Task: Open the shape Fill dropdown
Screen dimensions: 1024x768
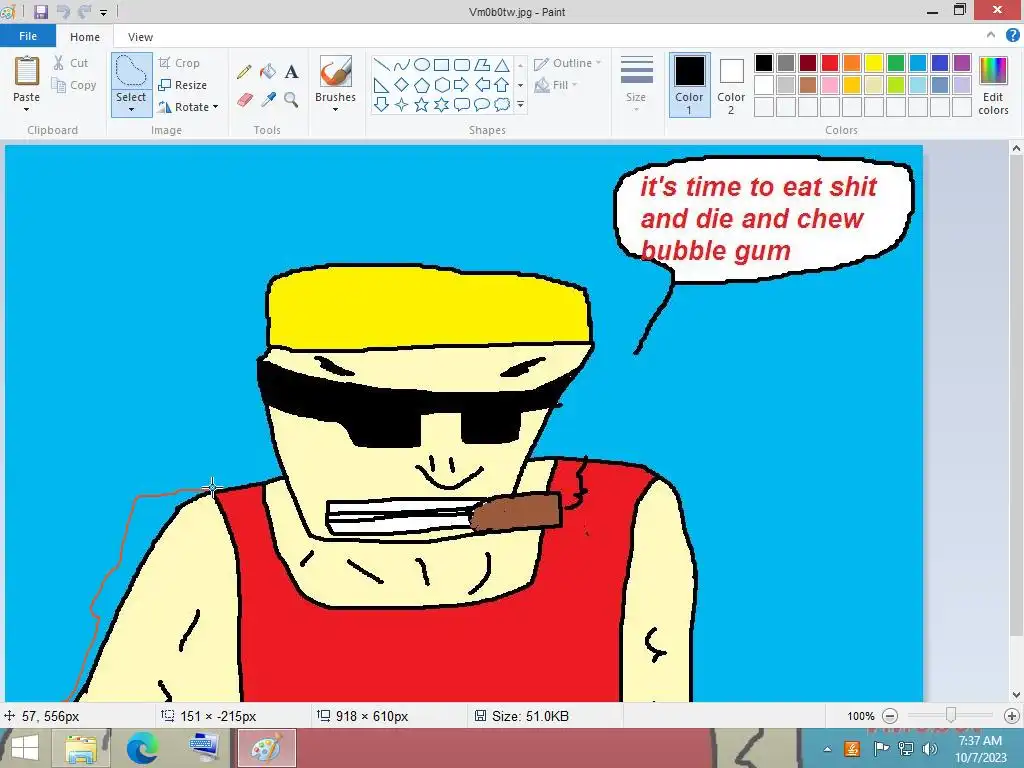Action: [x=556, y=85]
